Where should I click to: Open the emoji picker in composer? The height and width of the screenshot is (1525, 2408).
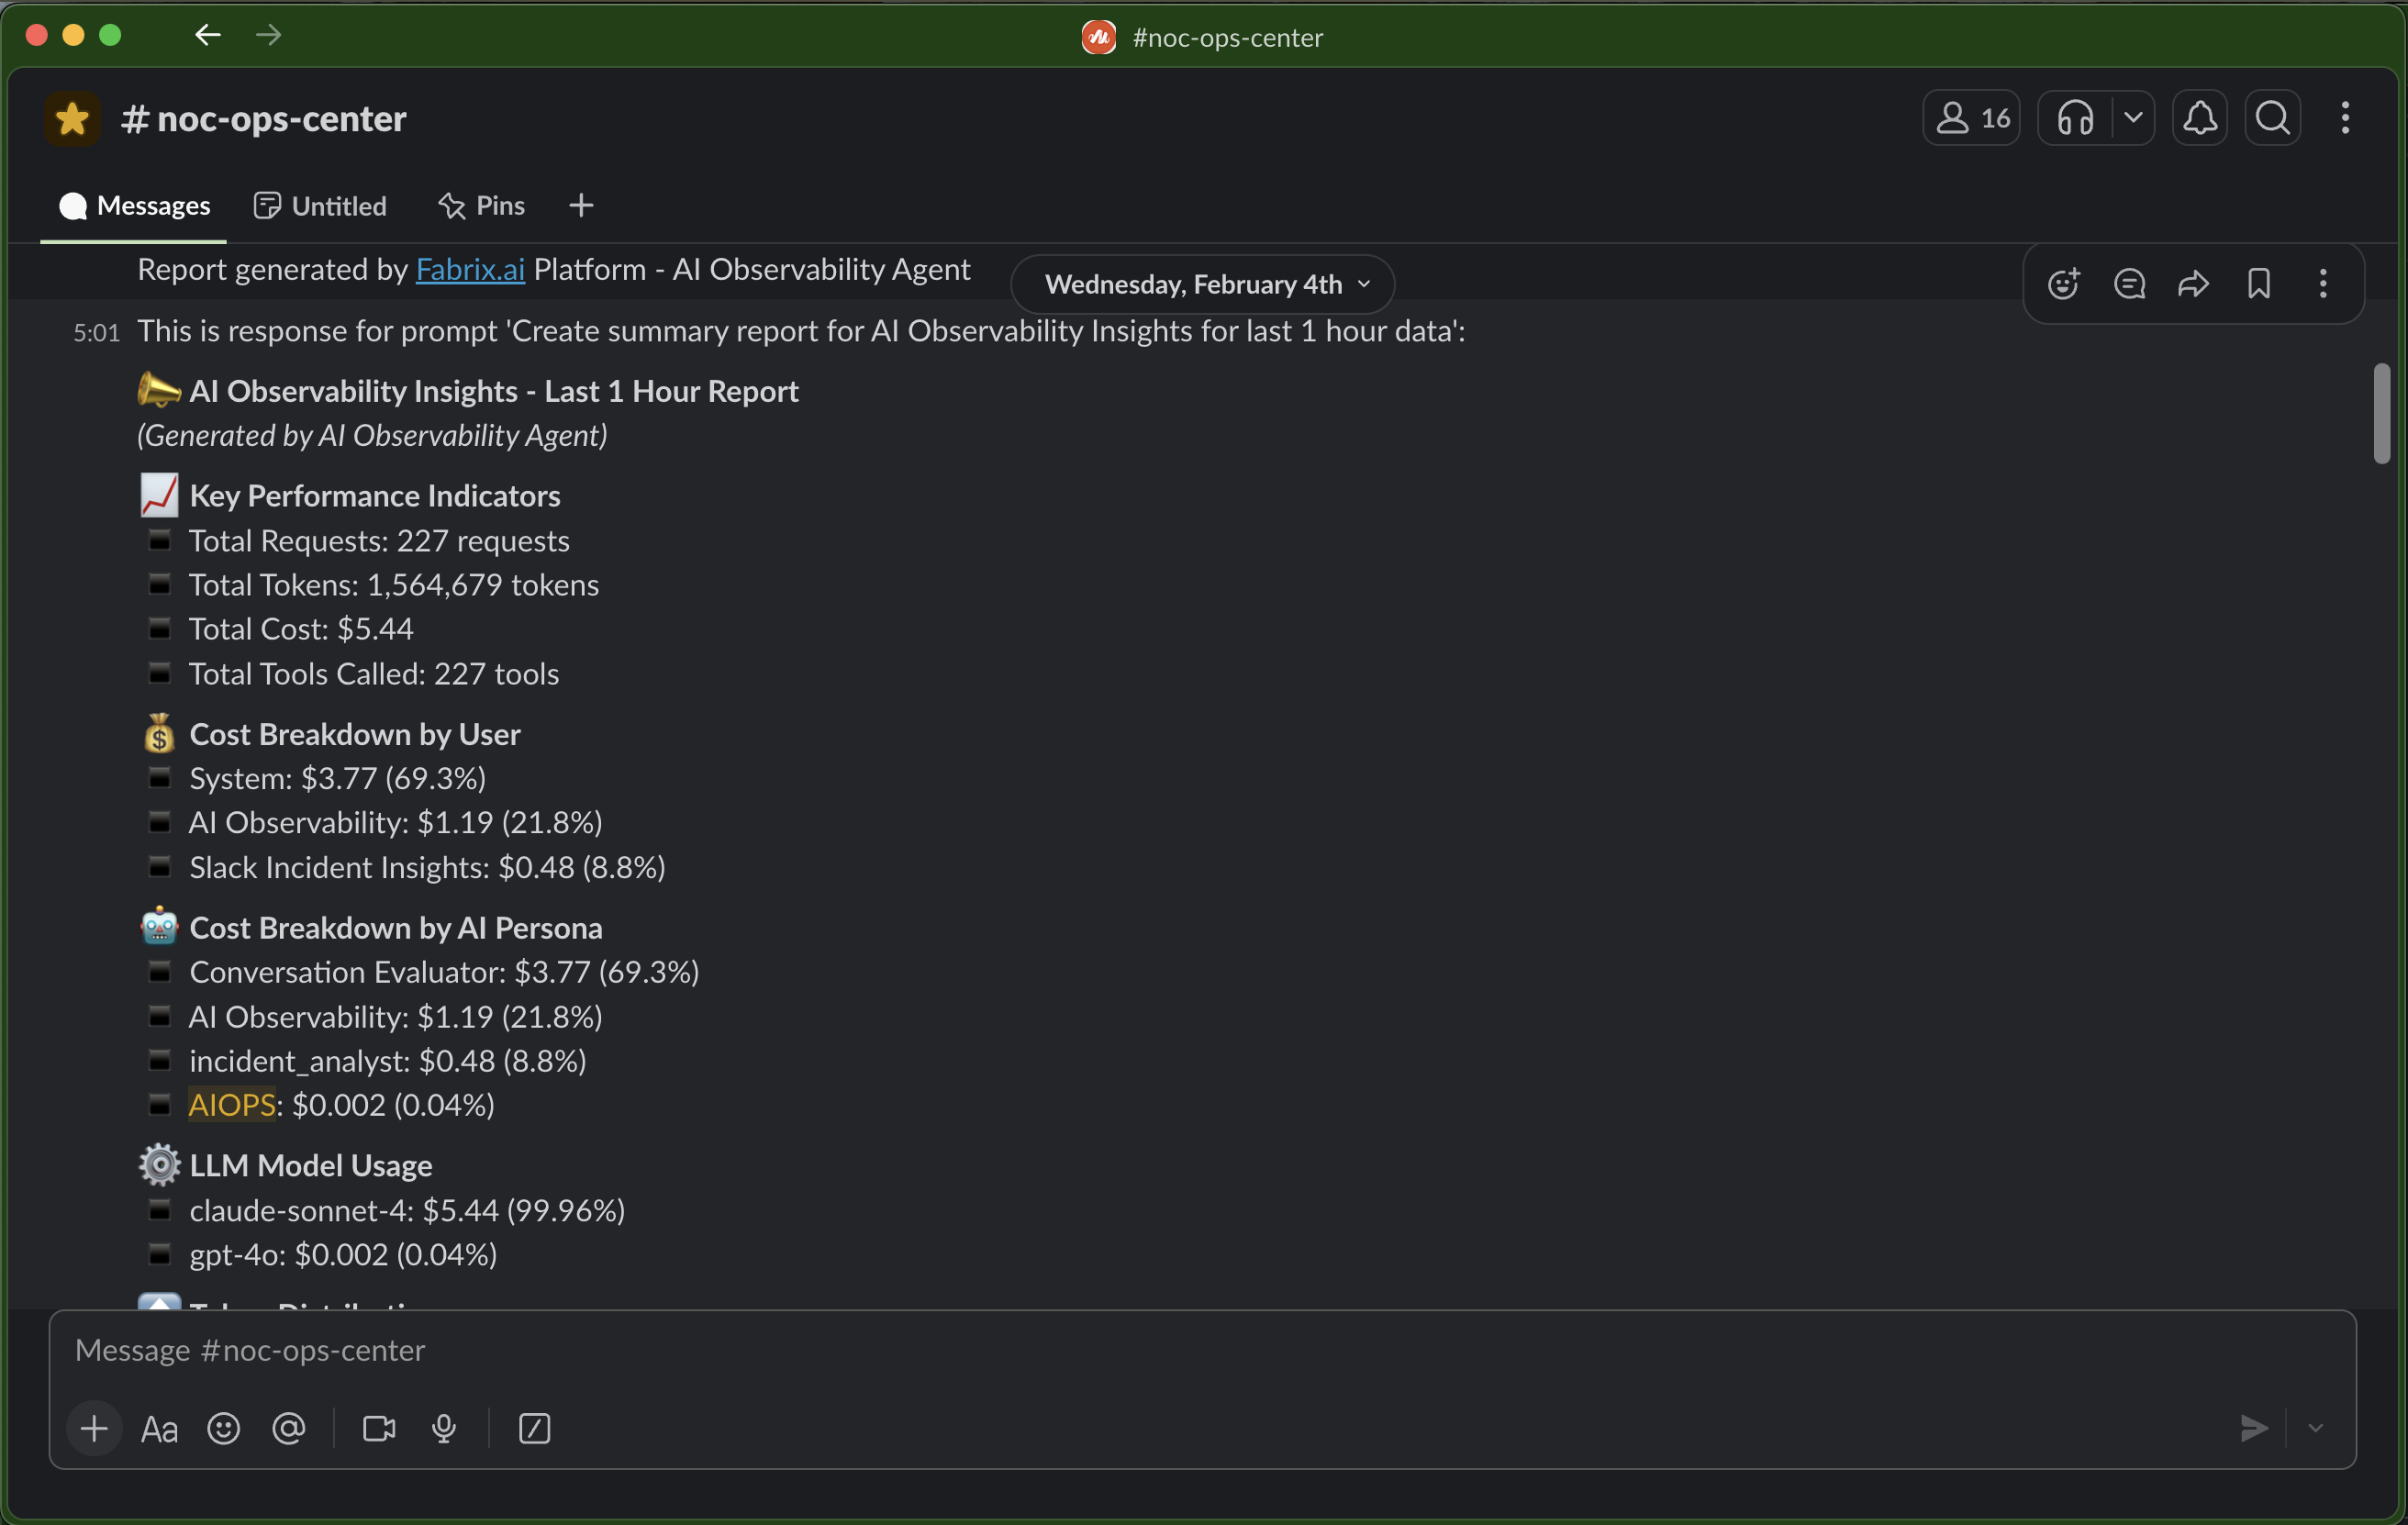tap(223, 1428)
